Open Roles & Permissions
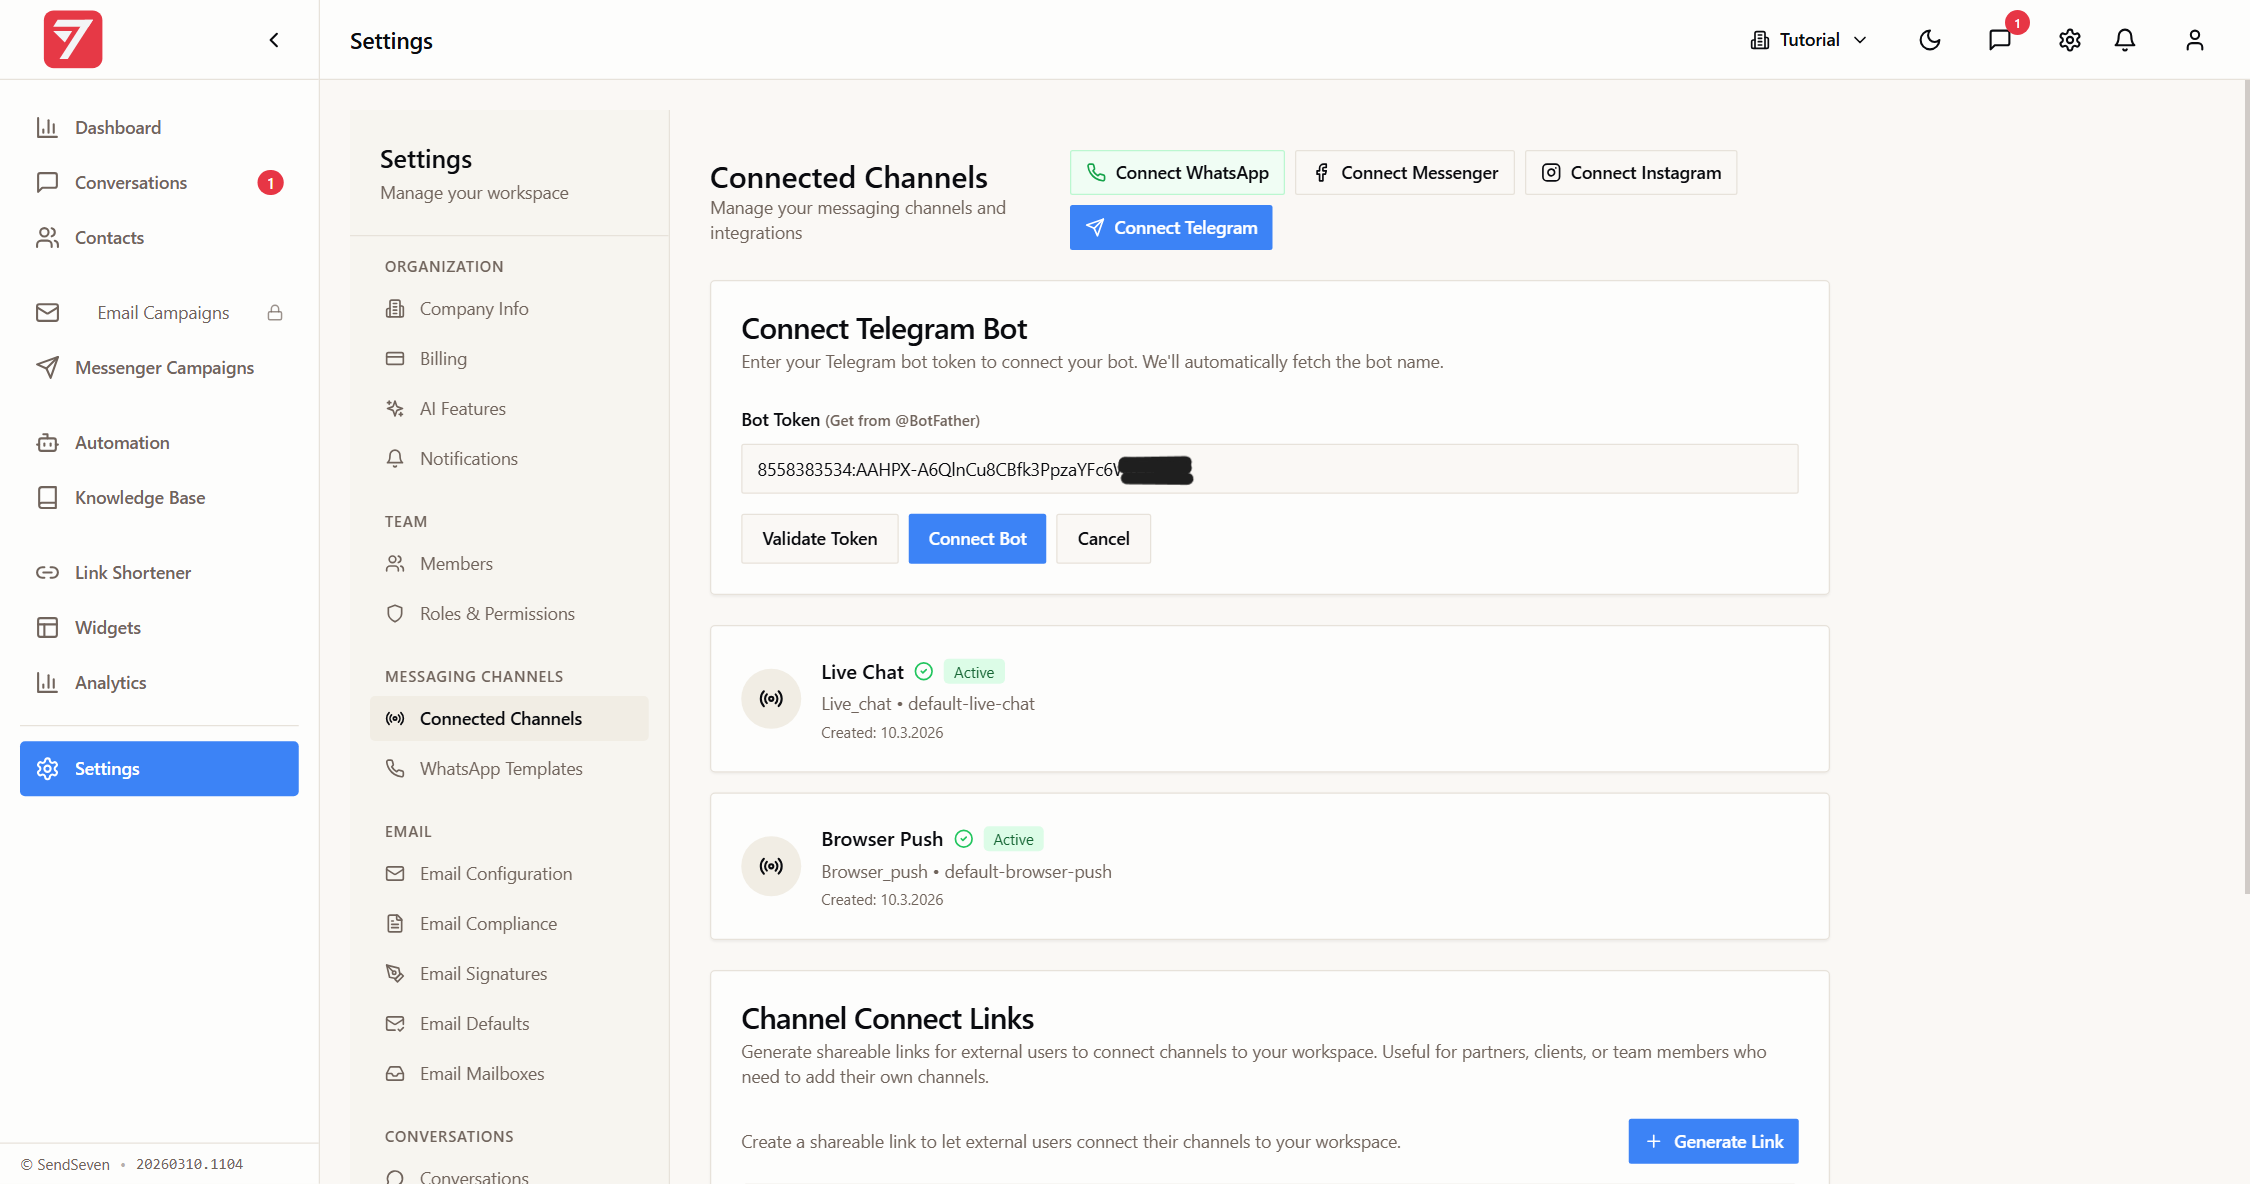 [509, 614]
